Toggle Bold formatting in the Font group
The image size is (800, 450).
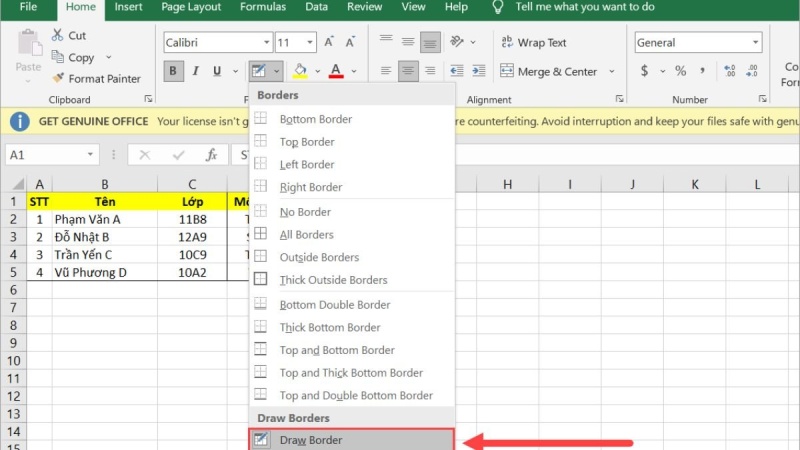(x=173, y=71)
